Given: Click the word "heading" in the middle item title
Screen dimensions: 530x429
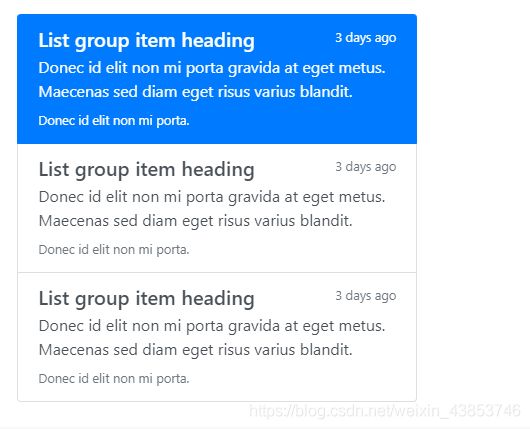Looking at the screenshot, I should 218,170.
